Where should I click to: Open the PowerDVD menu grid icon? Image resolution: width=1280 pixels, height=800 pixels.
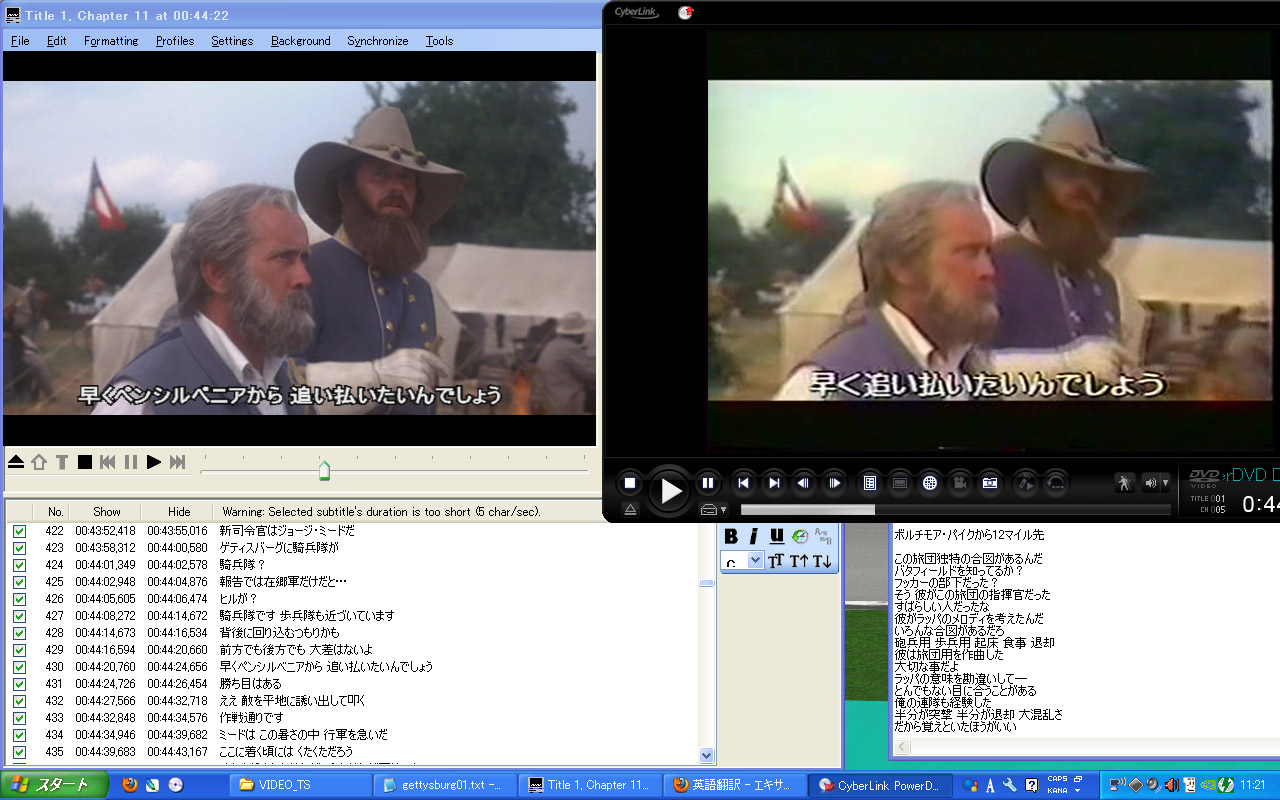tap(870, 483)
